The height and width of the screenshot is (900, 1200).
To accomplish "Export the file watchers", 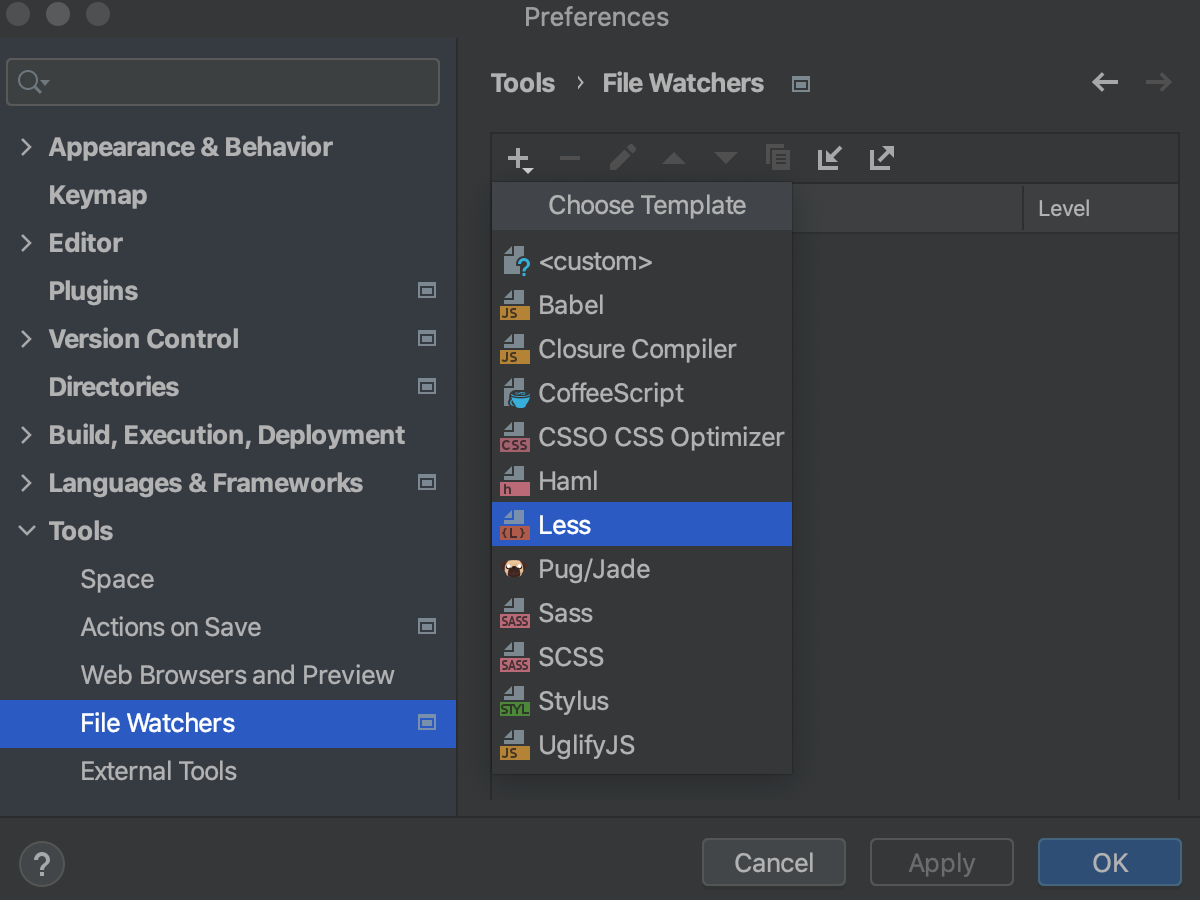I will click(x=881, y=157).
